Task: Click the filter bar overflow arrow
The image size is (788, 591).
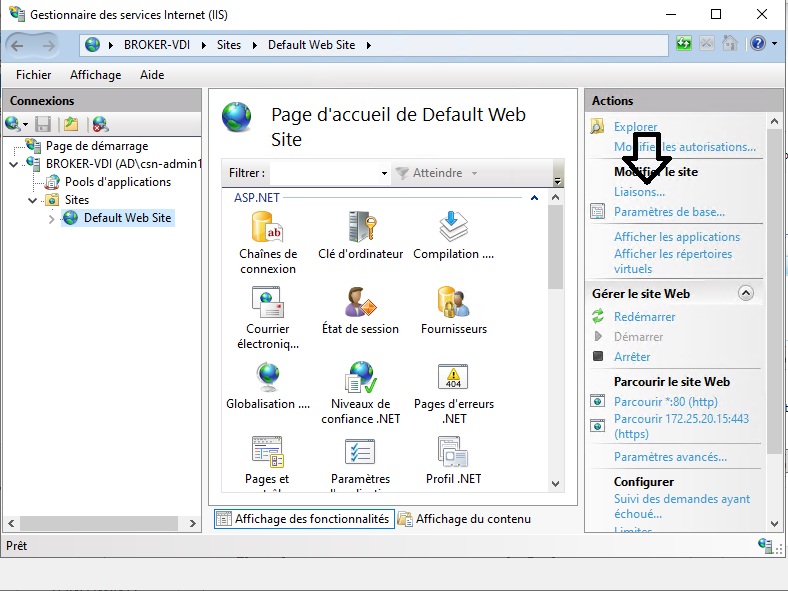Action: 557,180
